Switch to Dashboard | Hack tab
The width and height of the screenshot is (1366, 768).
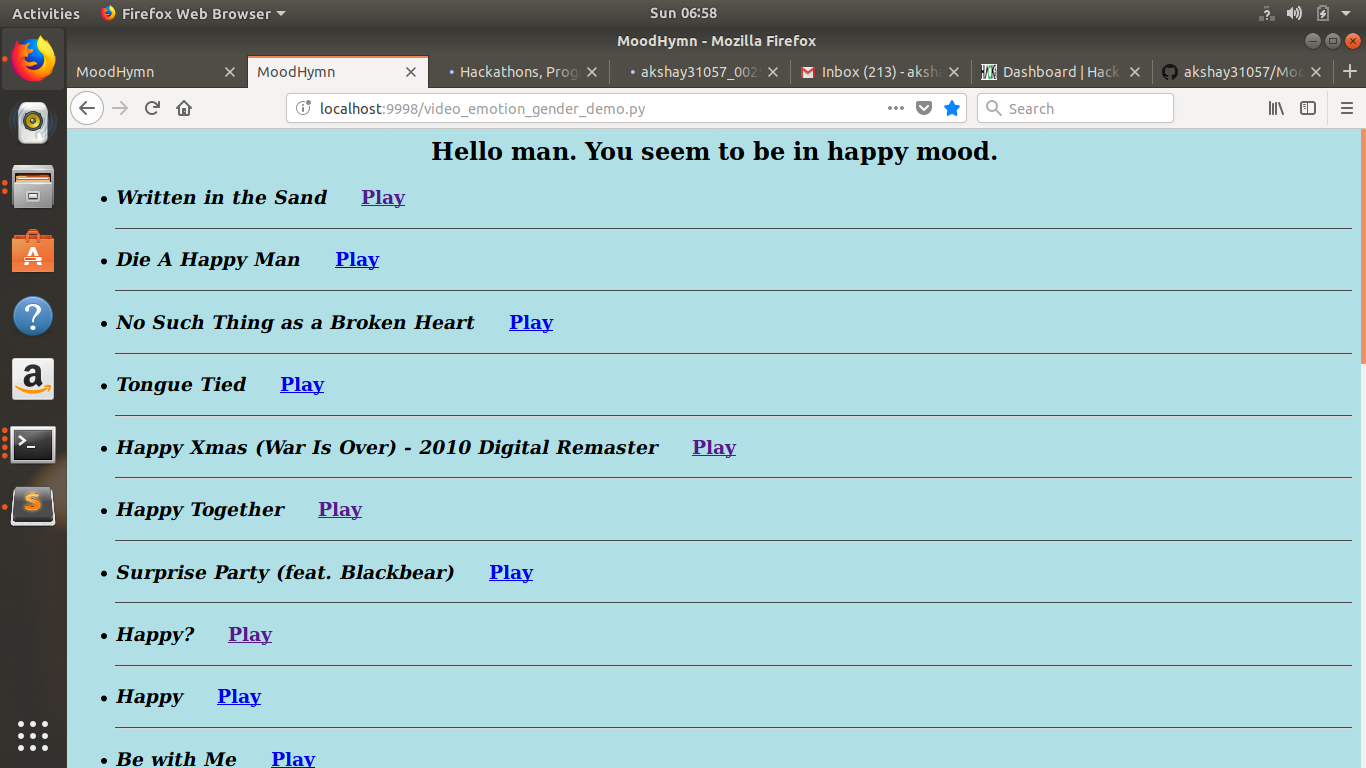1061,72
